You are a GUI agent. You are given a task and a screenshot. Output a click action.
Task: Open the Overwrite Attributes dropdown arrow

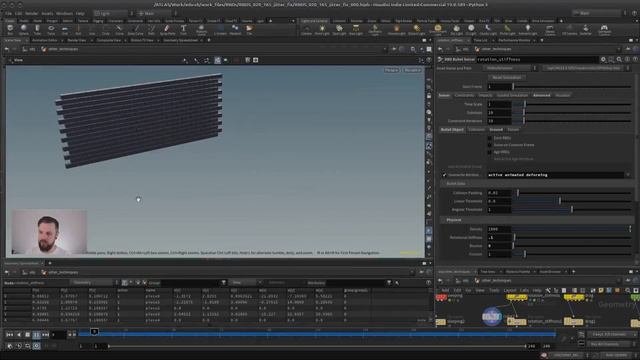(628, 175)
